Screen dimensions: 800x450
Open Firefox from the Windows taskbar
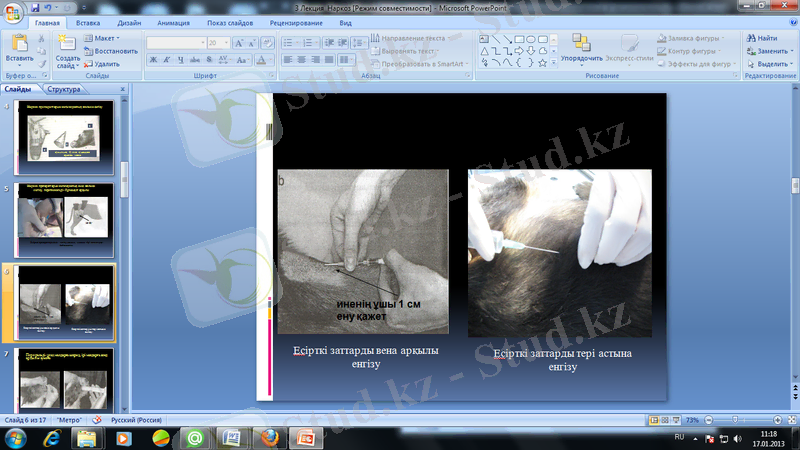tap(267, 437)
